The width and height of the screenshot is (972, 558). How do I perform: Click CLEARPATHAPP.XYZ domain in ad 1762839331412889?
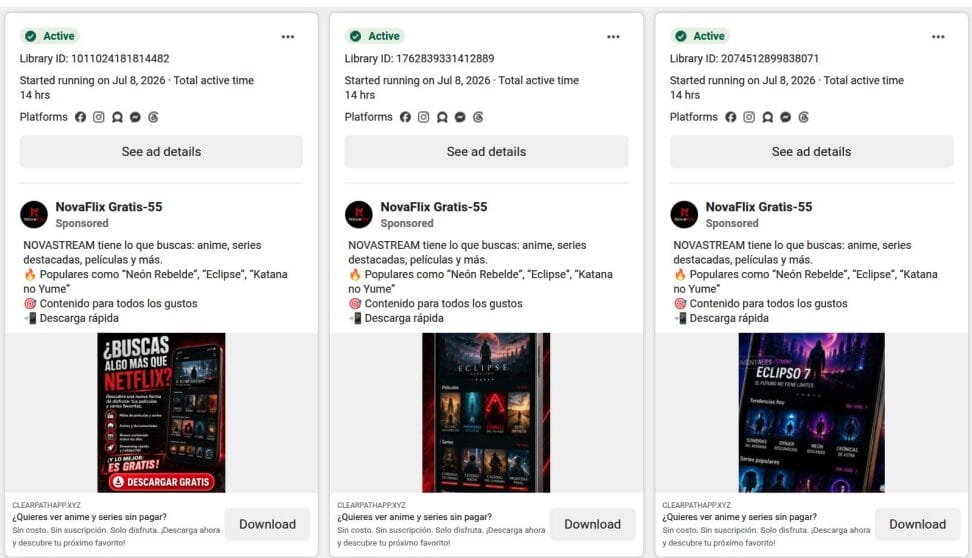[371, 505]
